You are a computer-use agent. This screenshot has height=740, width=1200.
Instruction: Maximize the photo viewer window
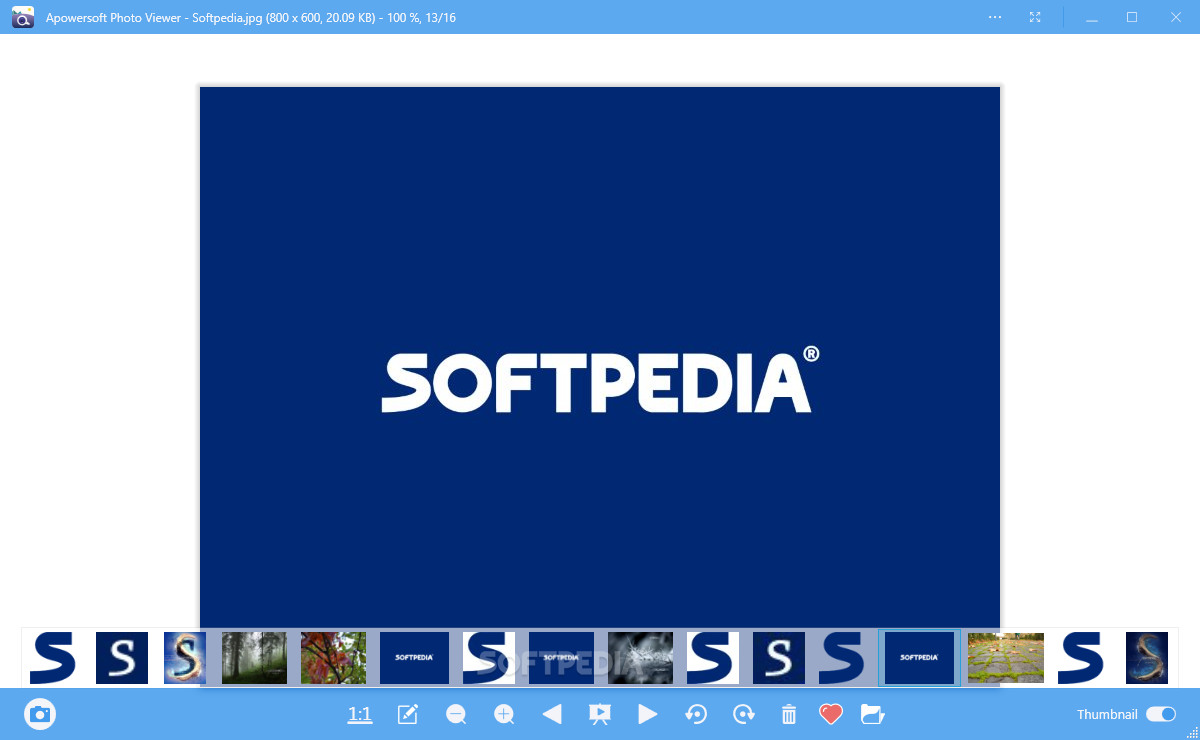coord(1132,17)
